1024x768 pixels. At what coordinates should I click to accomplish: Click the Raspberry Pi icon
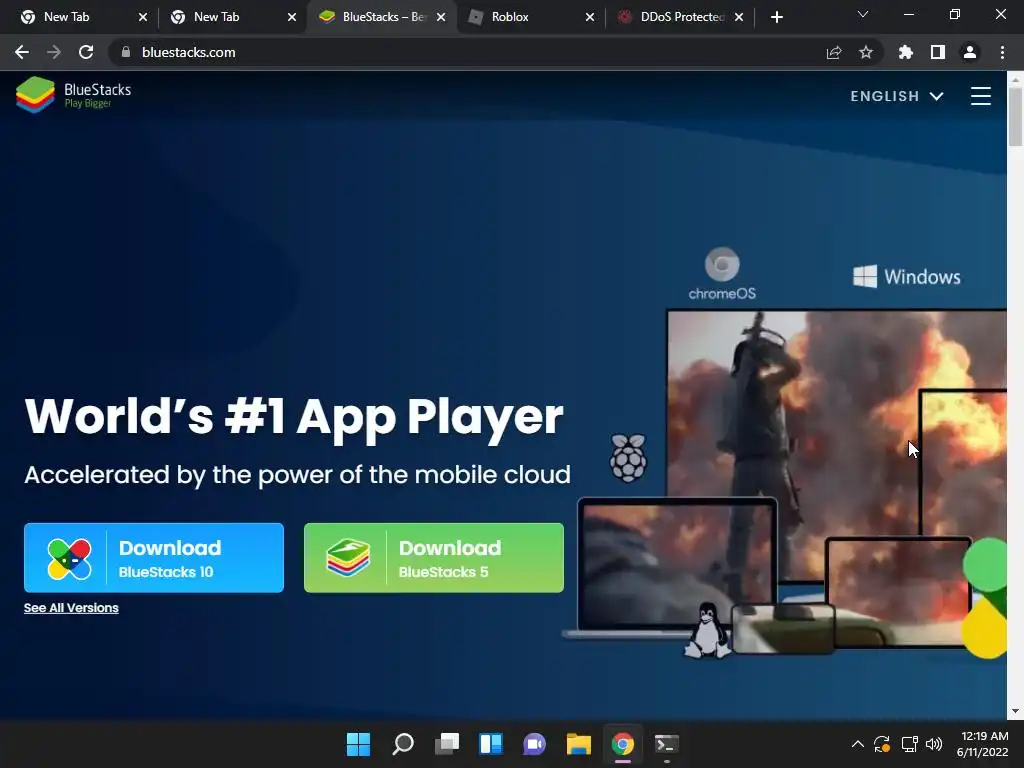tap(628, 458)
